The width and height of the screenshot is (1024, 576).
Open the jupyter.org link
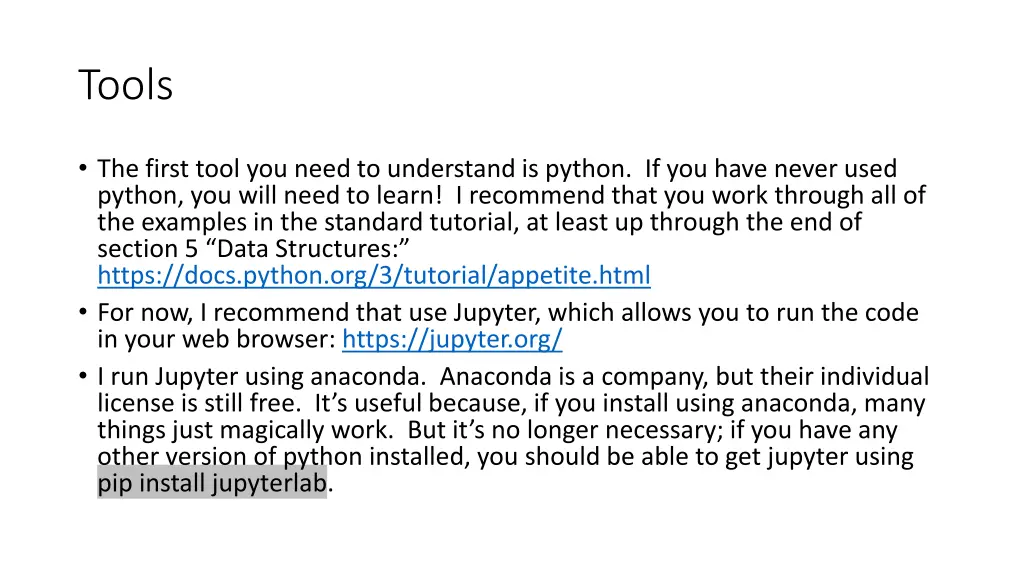[452, 339]
